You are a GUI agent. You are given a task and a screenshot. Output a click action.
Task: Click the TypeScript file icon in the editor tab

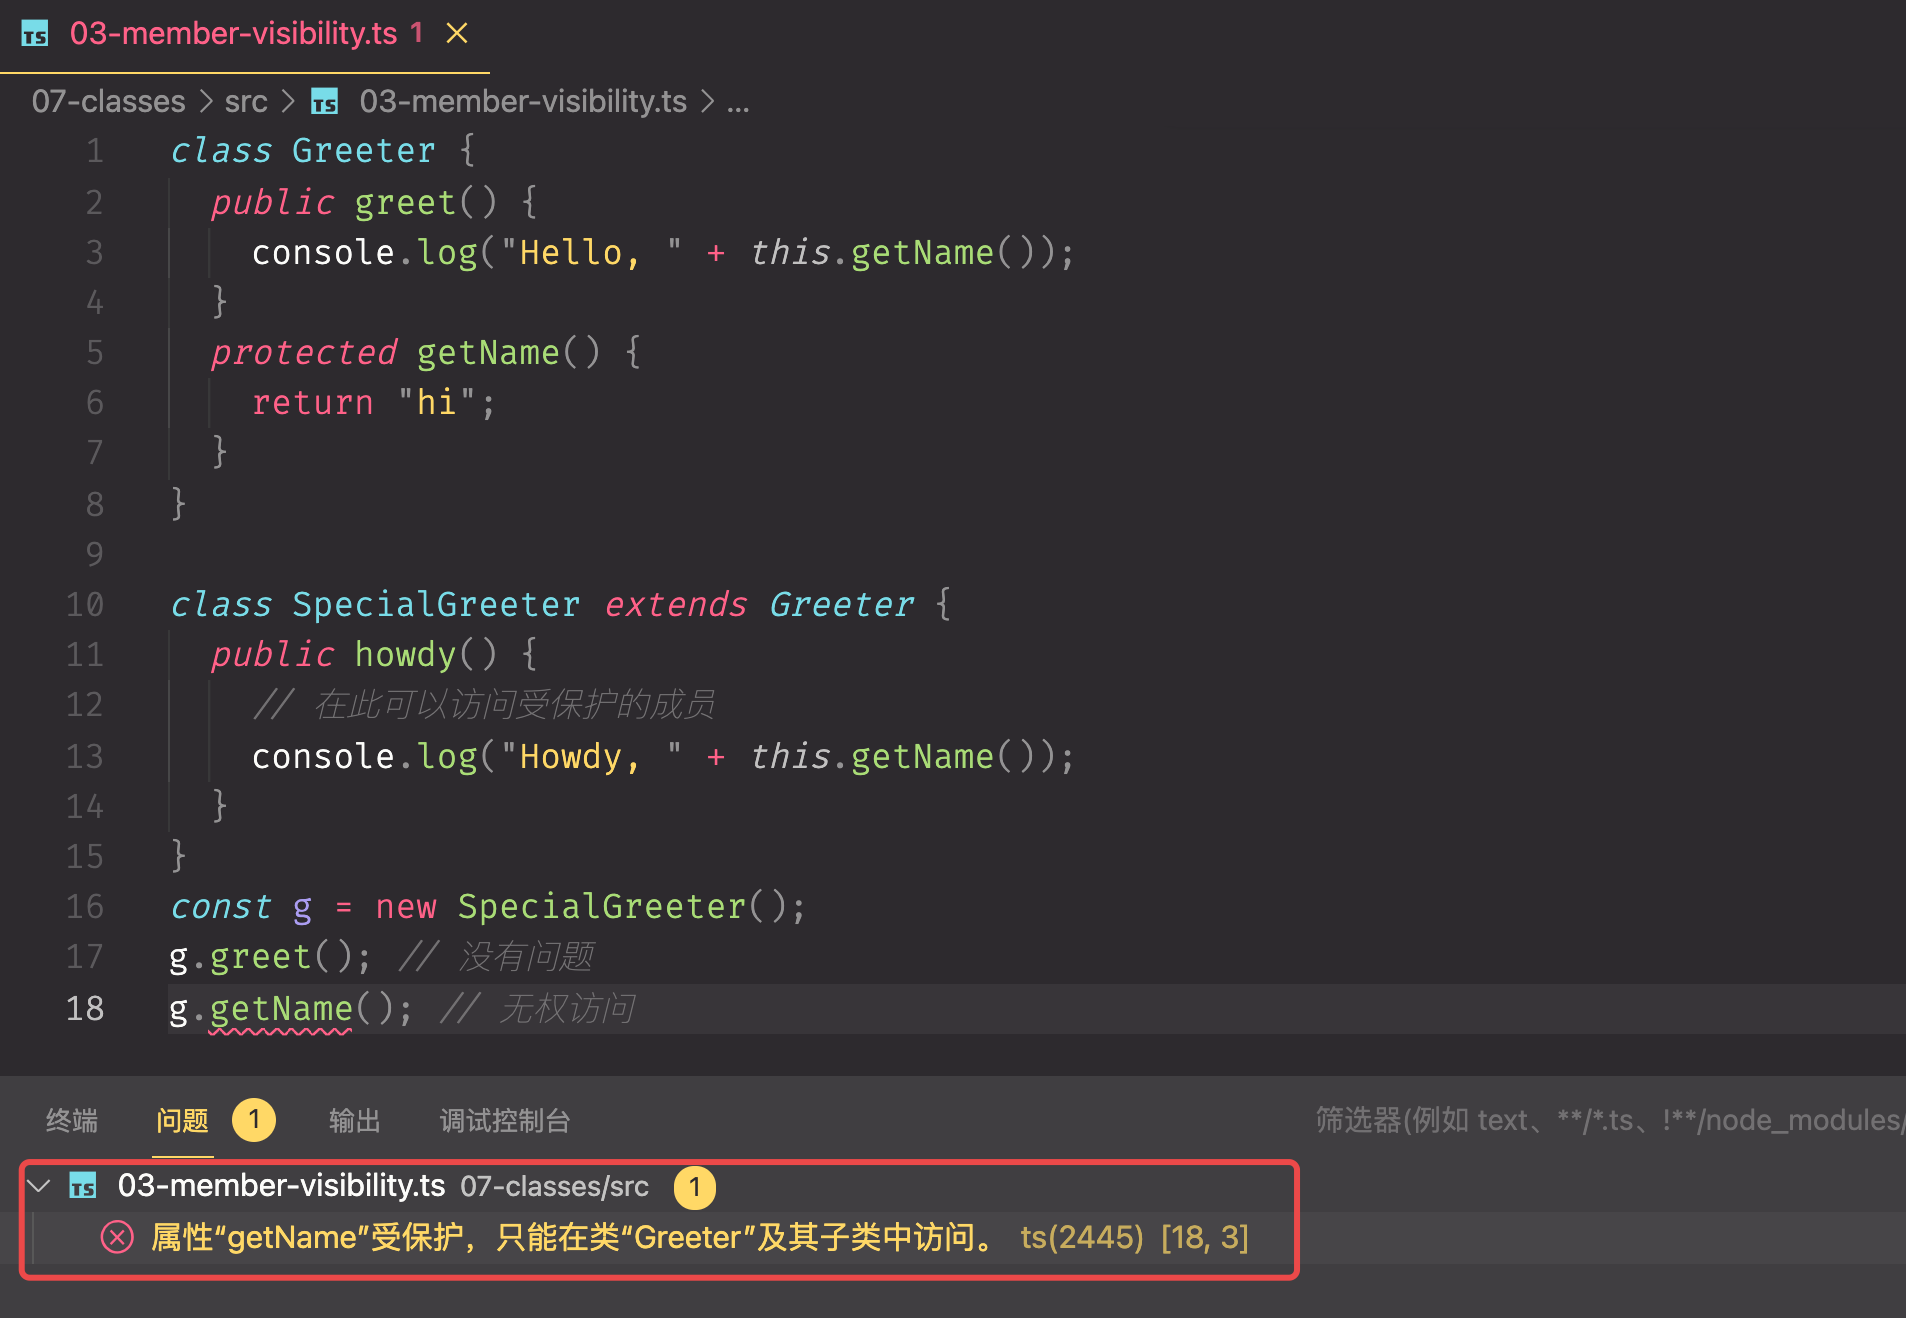click(35, 34)
